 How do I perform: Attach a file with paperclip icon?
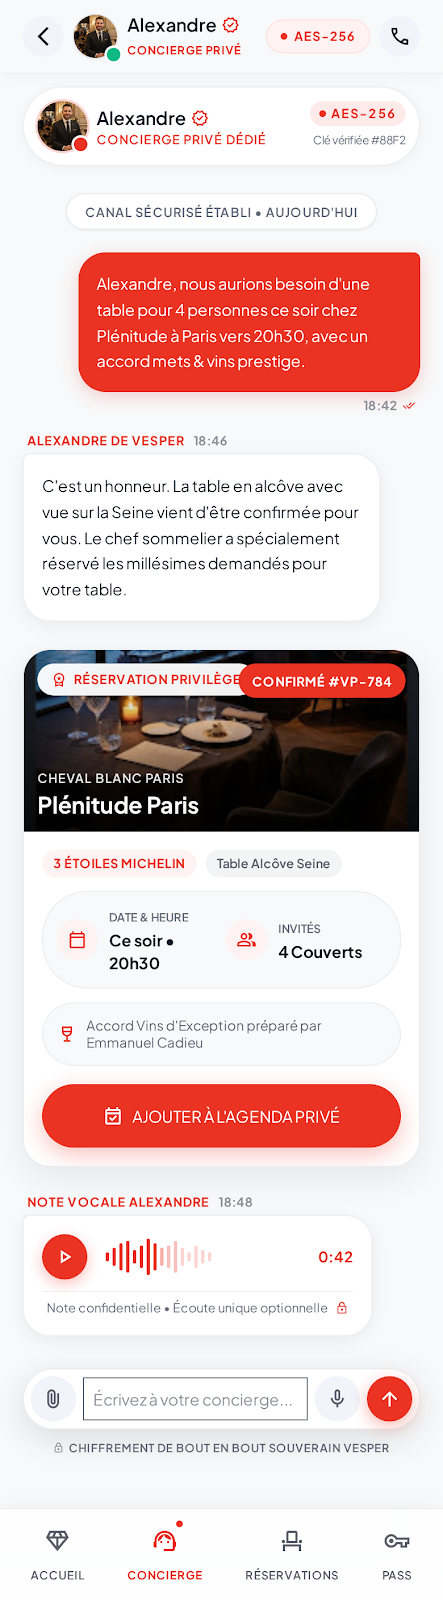(53, 1399)
